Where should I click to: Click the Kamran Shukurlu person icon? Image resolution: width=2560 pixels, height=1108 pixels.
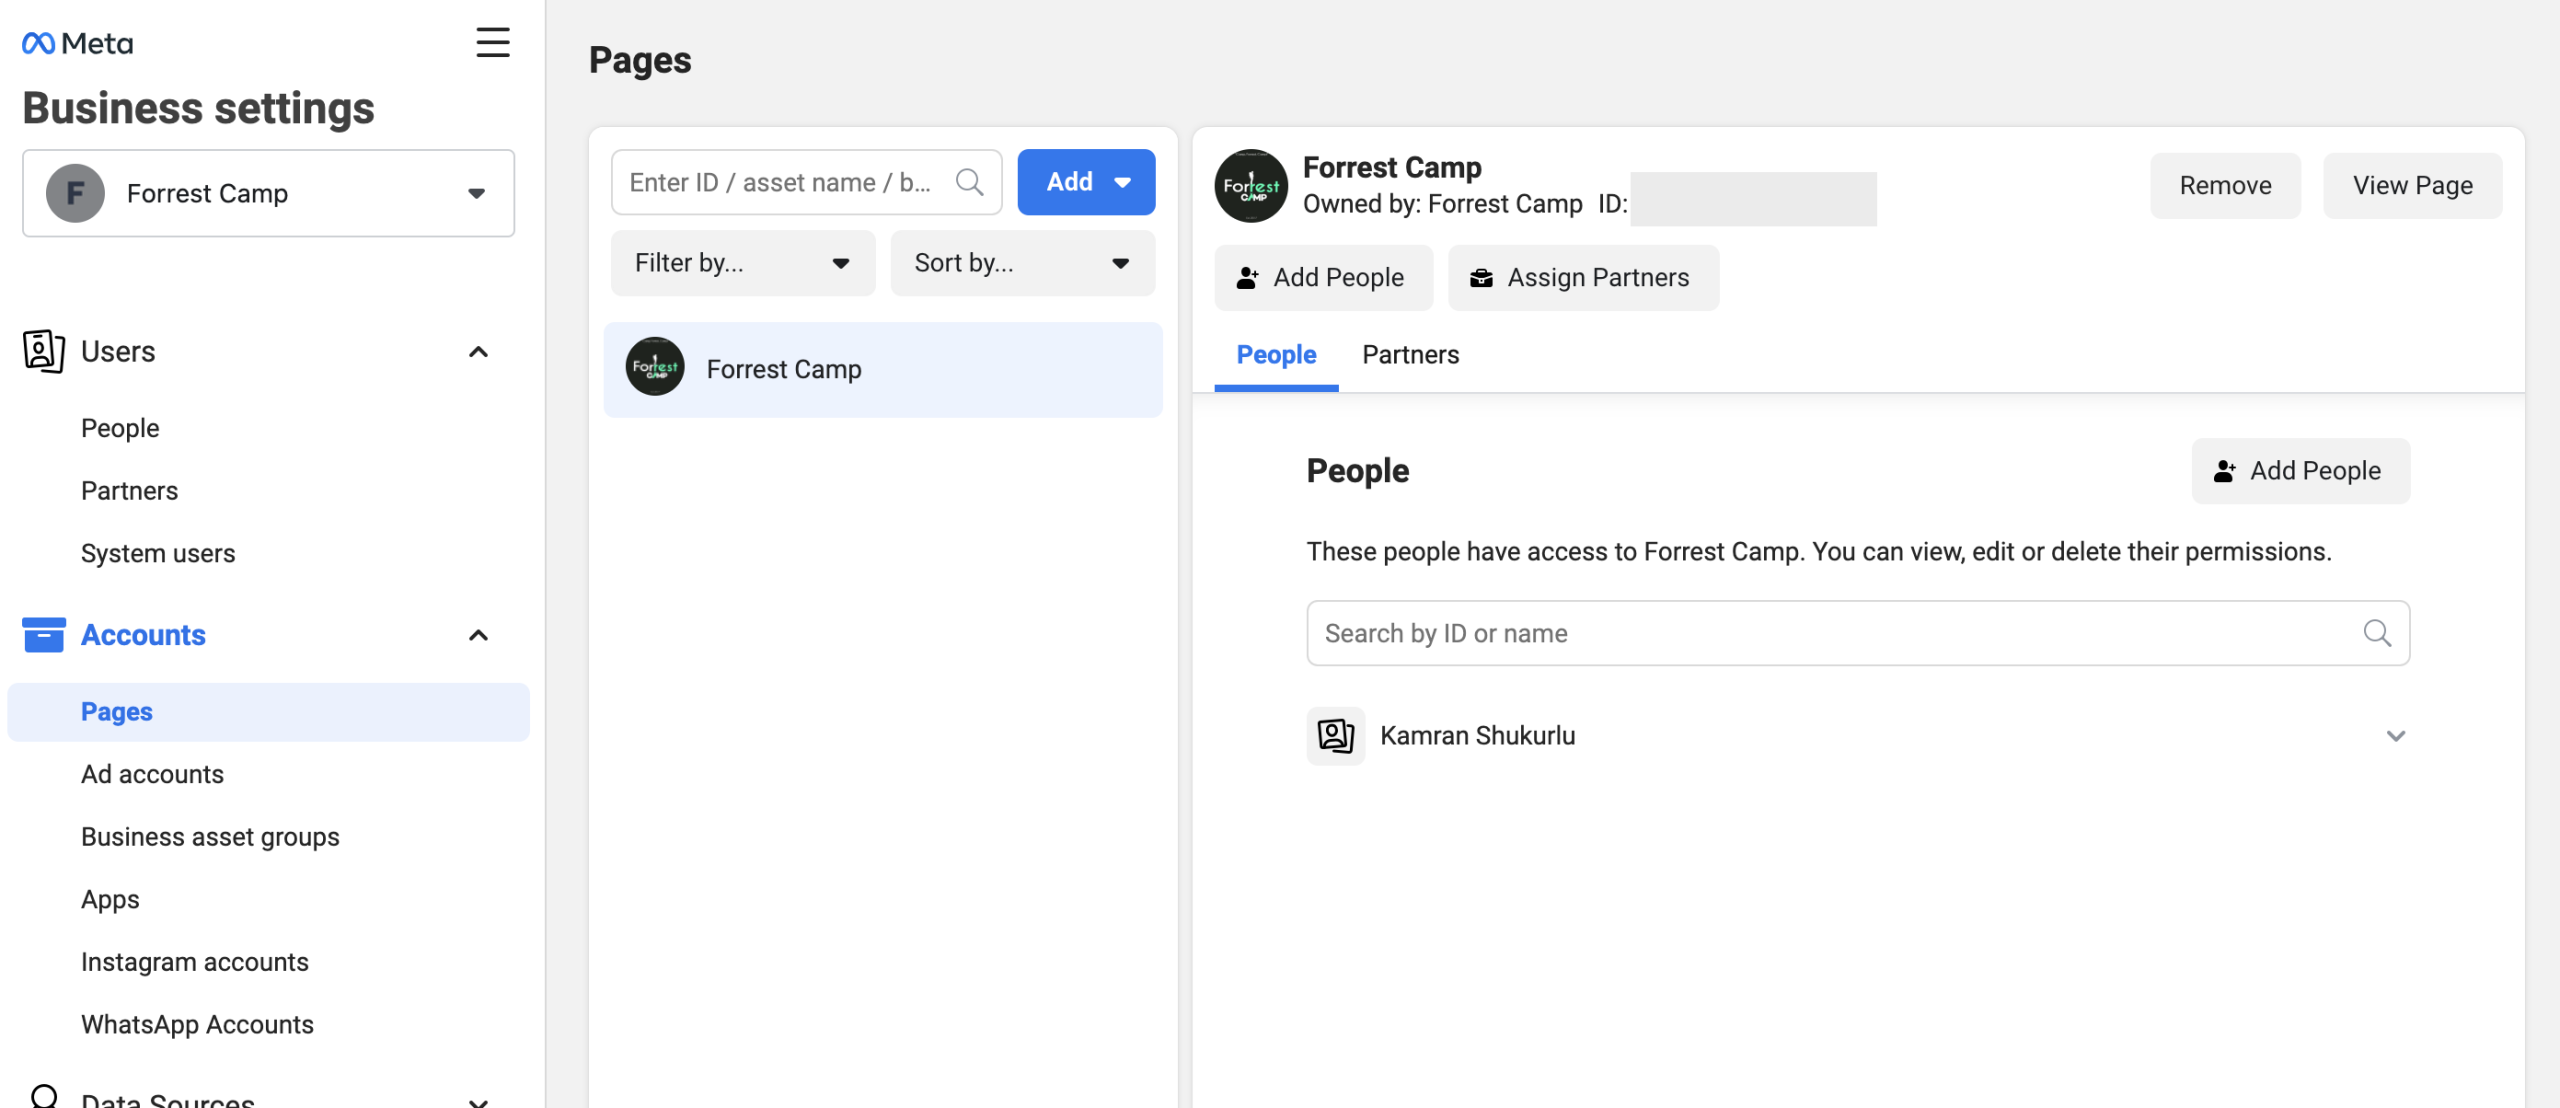1335,736
